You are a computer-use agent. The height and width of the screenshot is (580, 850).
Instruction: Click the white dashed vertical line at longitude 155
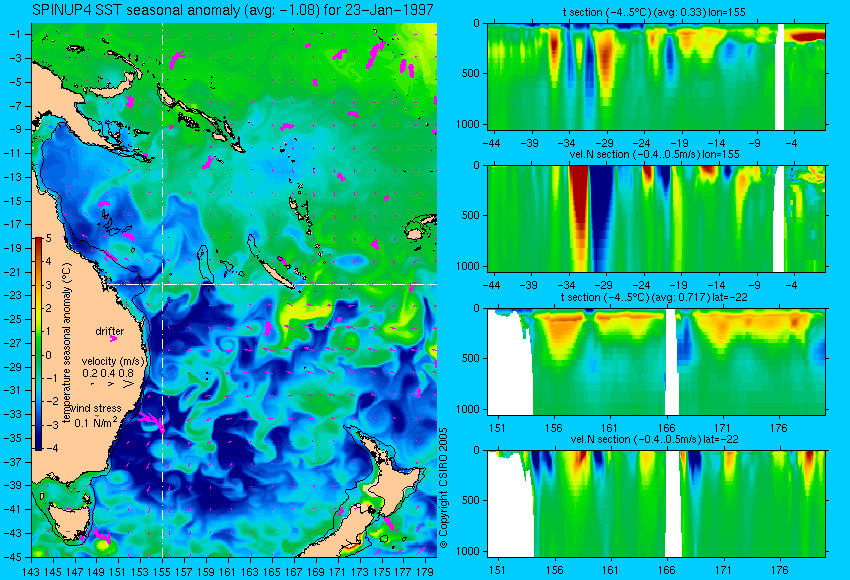[163, 290]
